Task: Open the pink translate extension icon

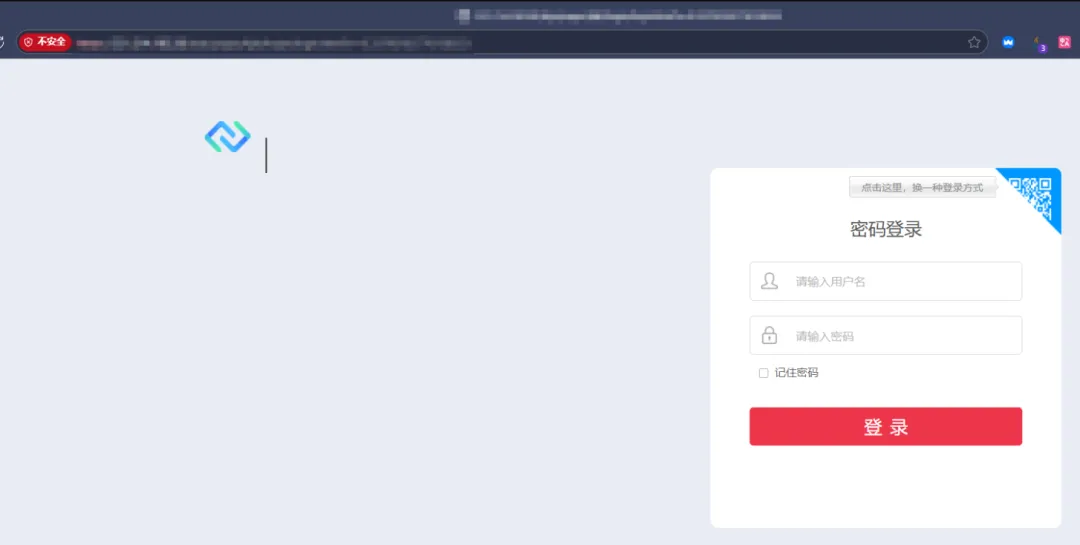Action: (1065, 43)
